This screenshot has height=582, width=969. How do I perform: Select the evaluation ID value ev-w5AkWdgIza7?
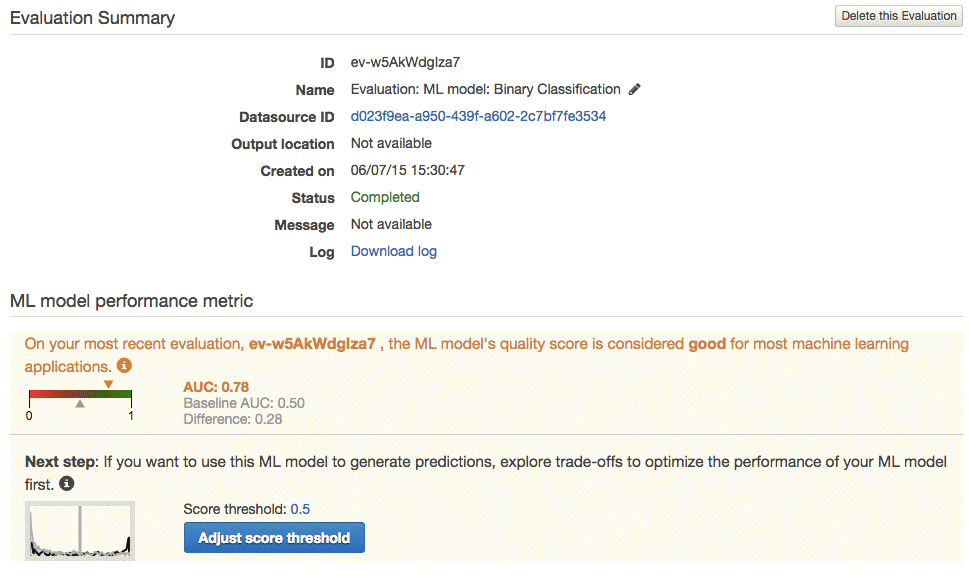[x=405, y=62]
